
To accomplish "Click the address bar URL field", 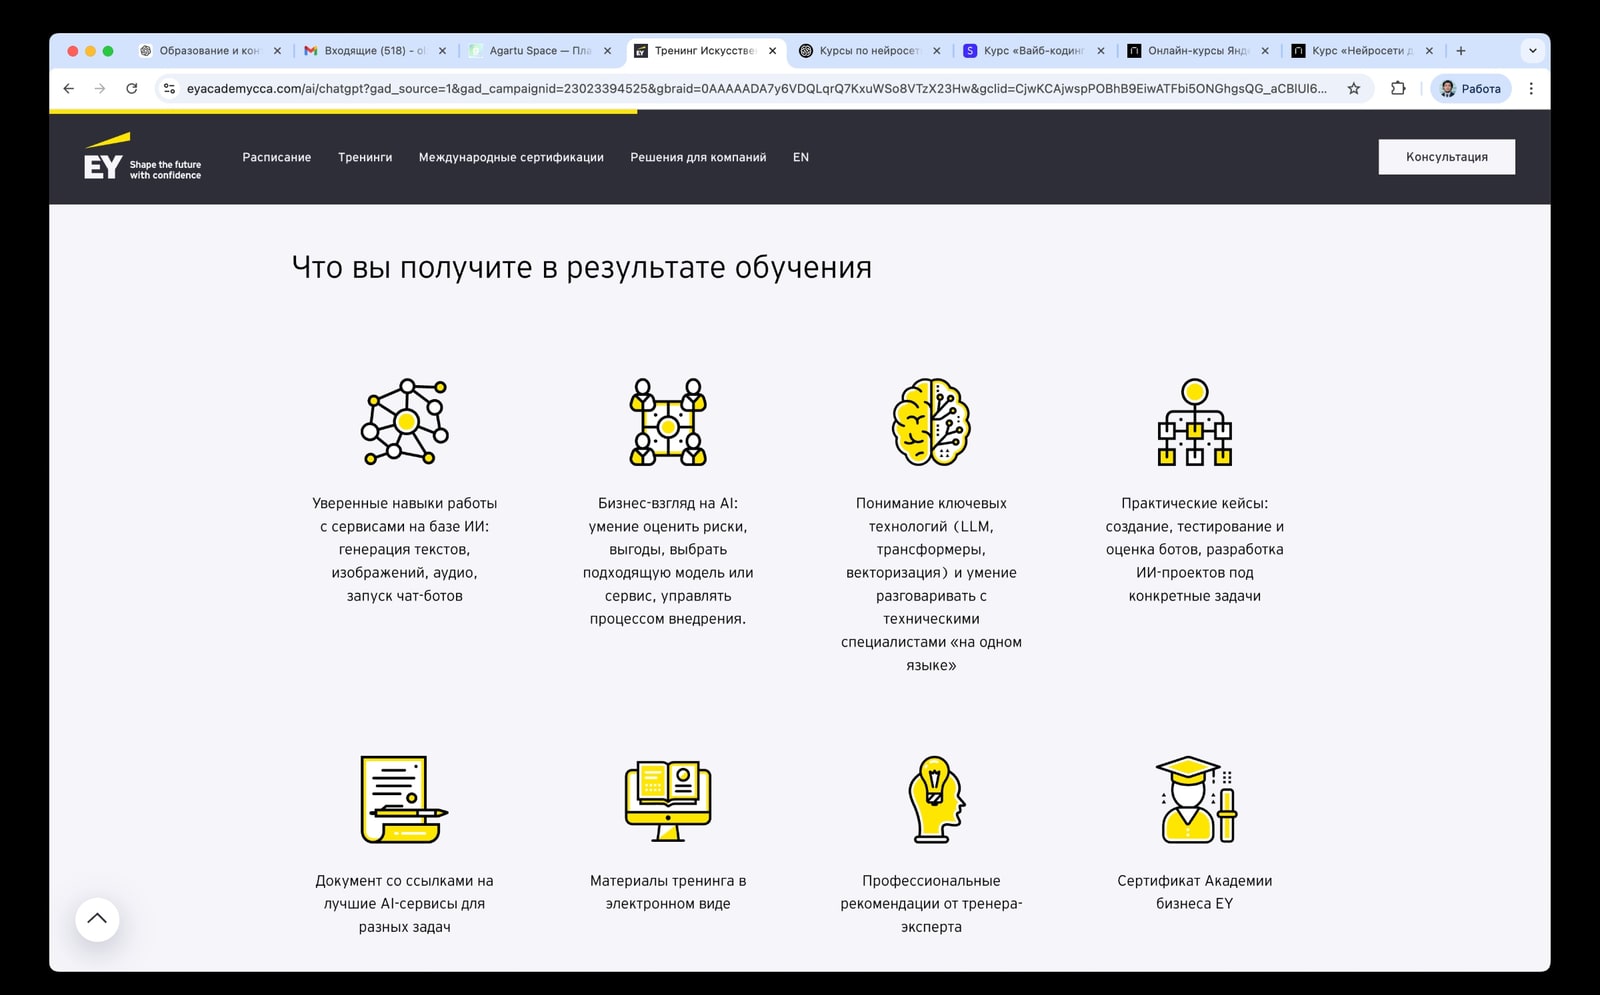I will pos(755,89).
